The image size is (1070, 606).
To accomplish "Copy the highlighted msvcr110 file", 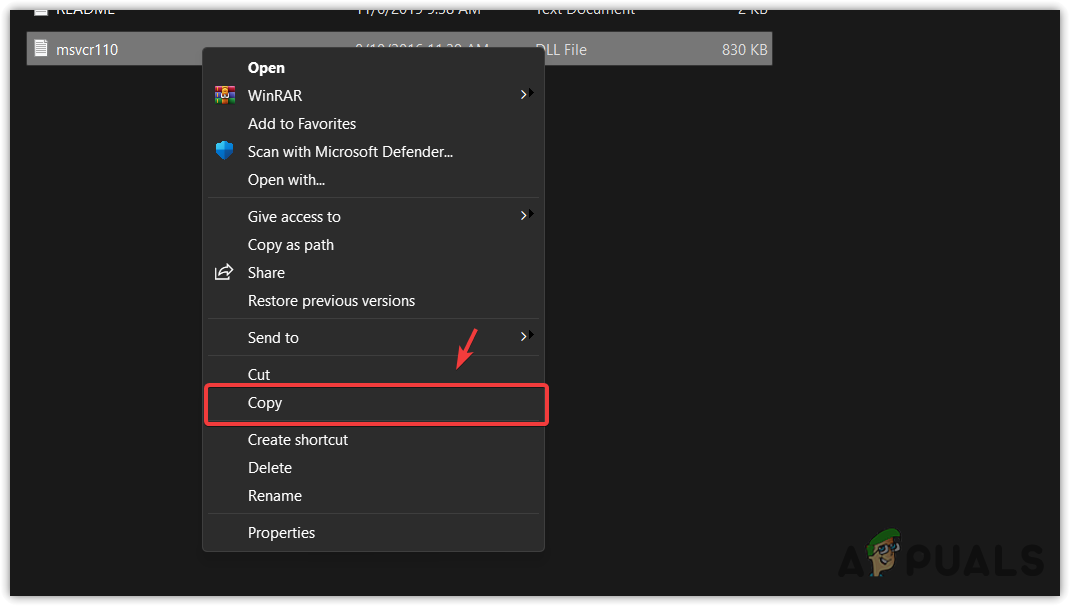I will [265, 403].
